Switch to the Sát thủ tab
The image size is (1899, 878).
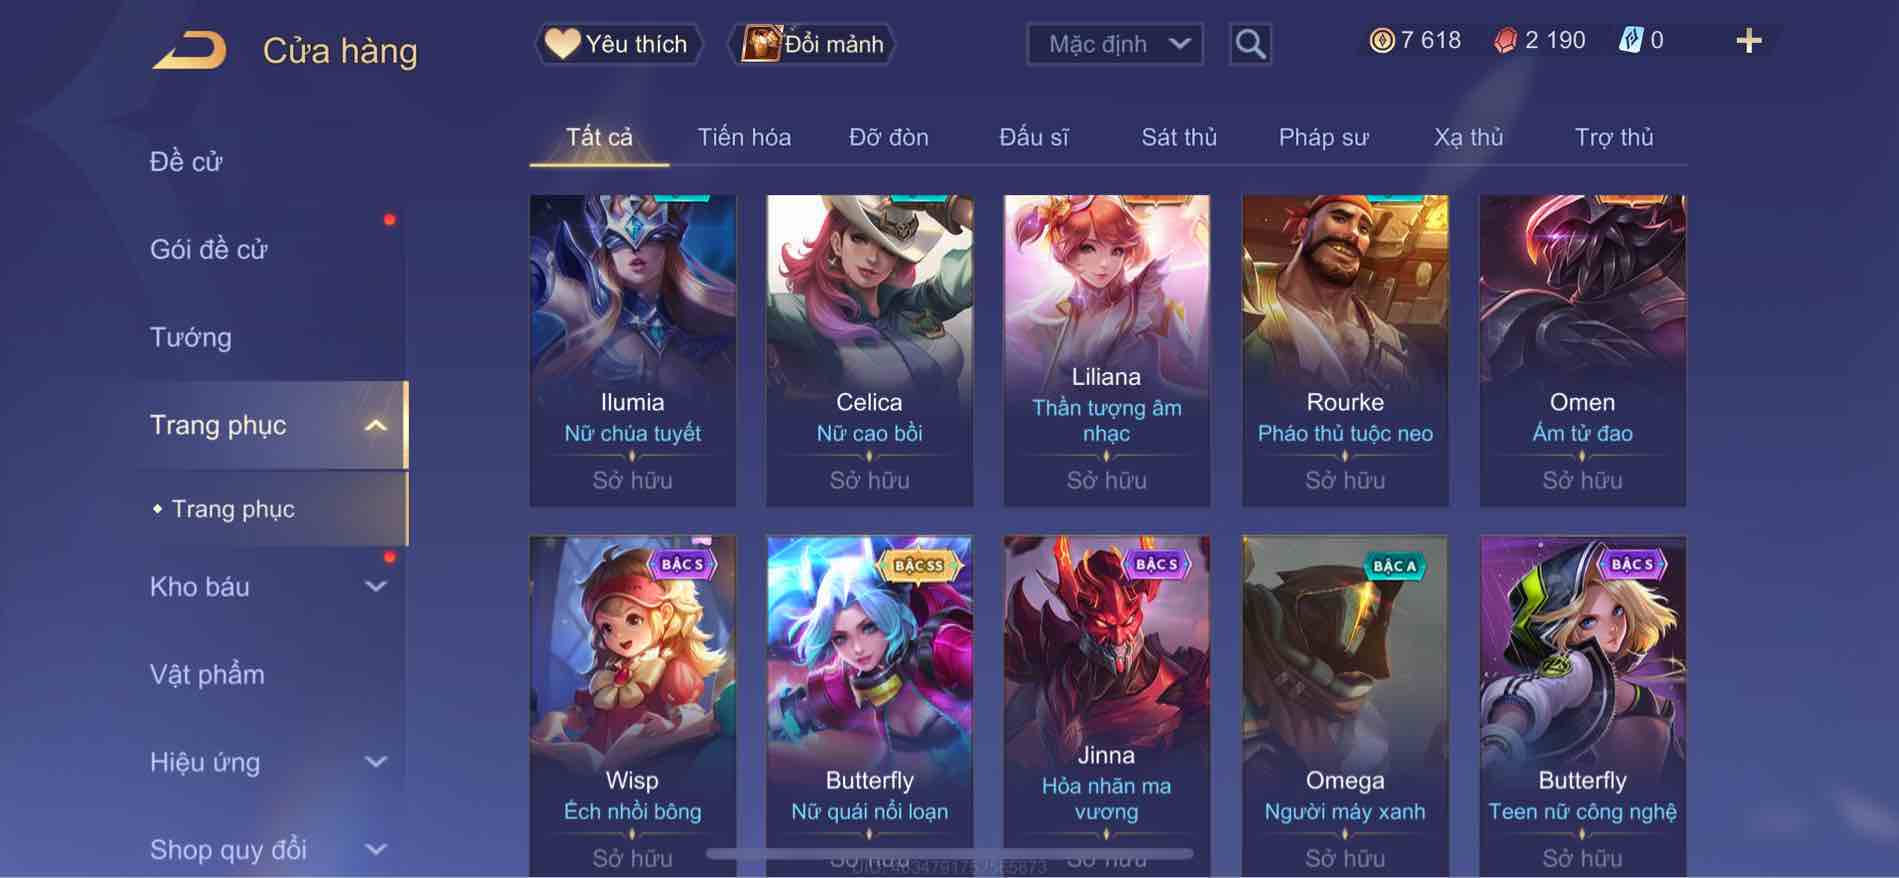click(x=1179, y=137)
